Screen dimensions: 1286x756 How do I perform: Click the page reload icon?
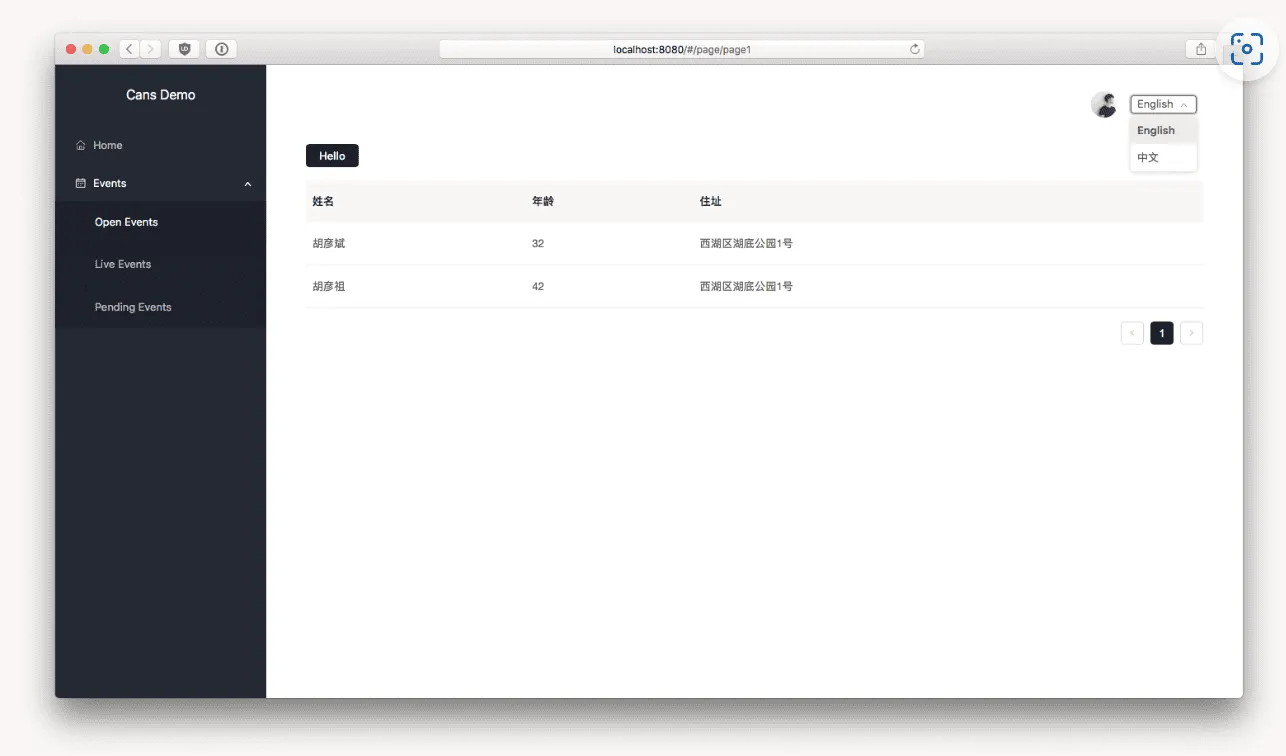coord(914,49)
